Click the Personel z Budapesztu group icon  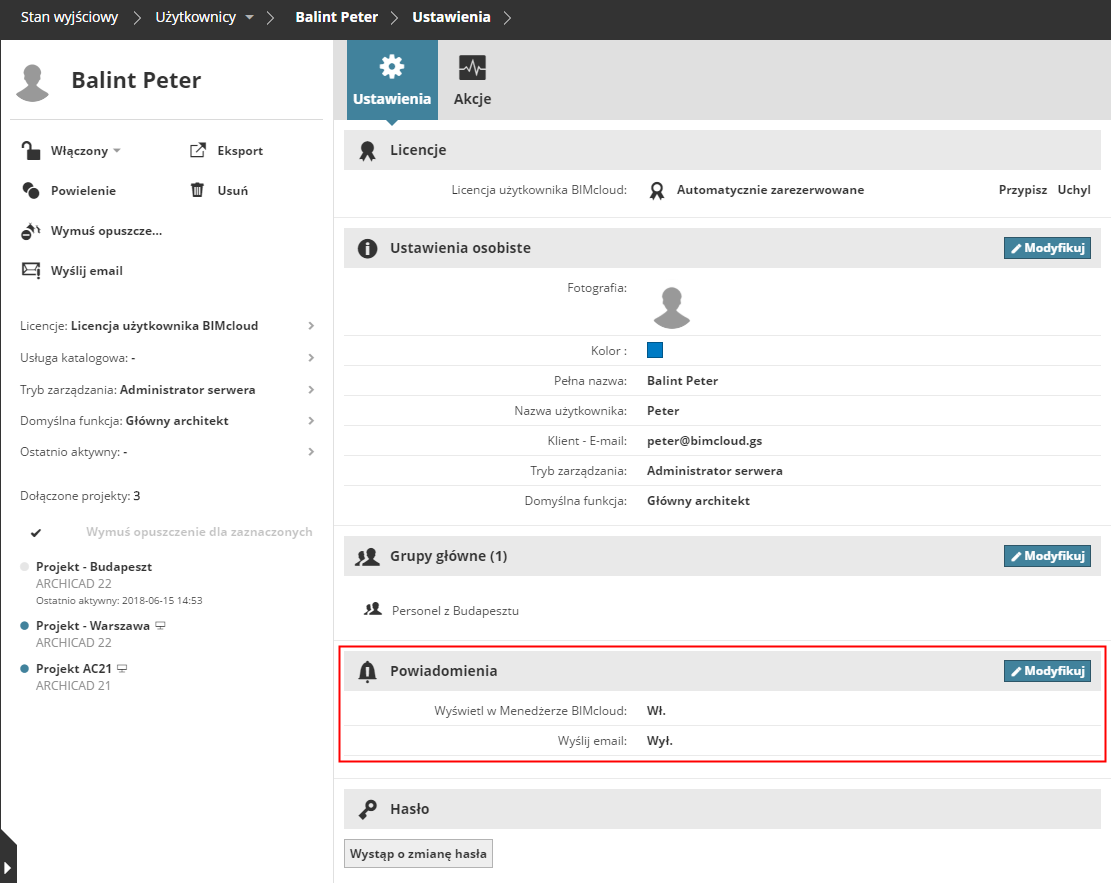point(373,609)
